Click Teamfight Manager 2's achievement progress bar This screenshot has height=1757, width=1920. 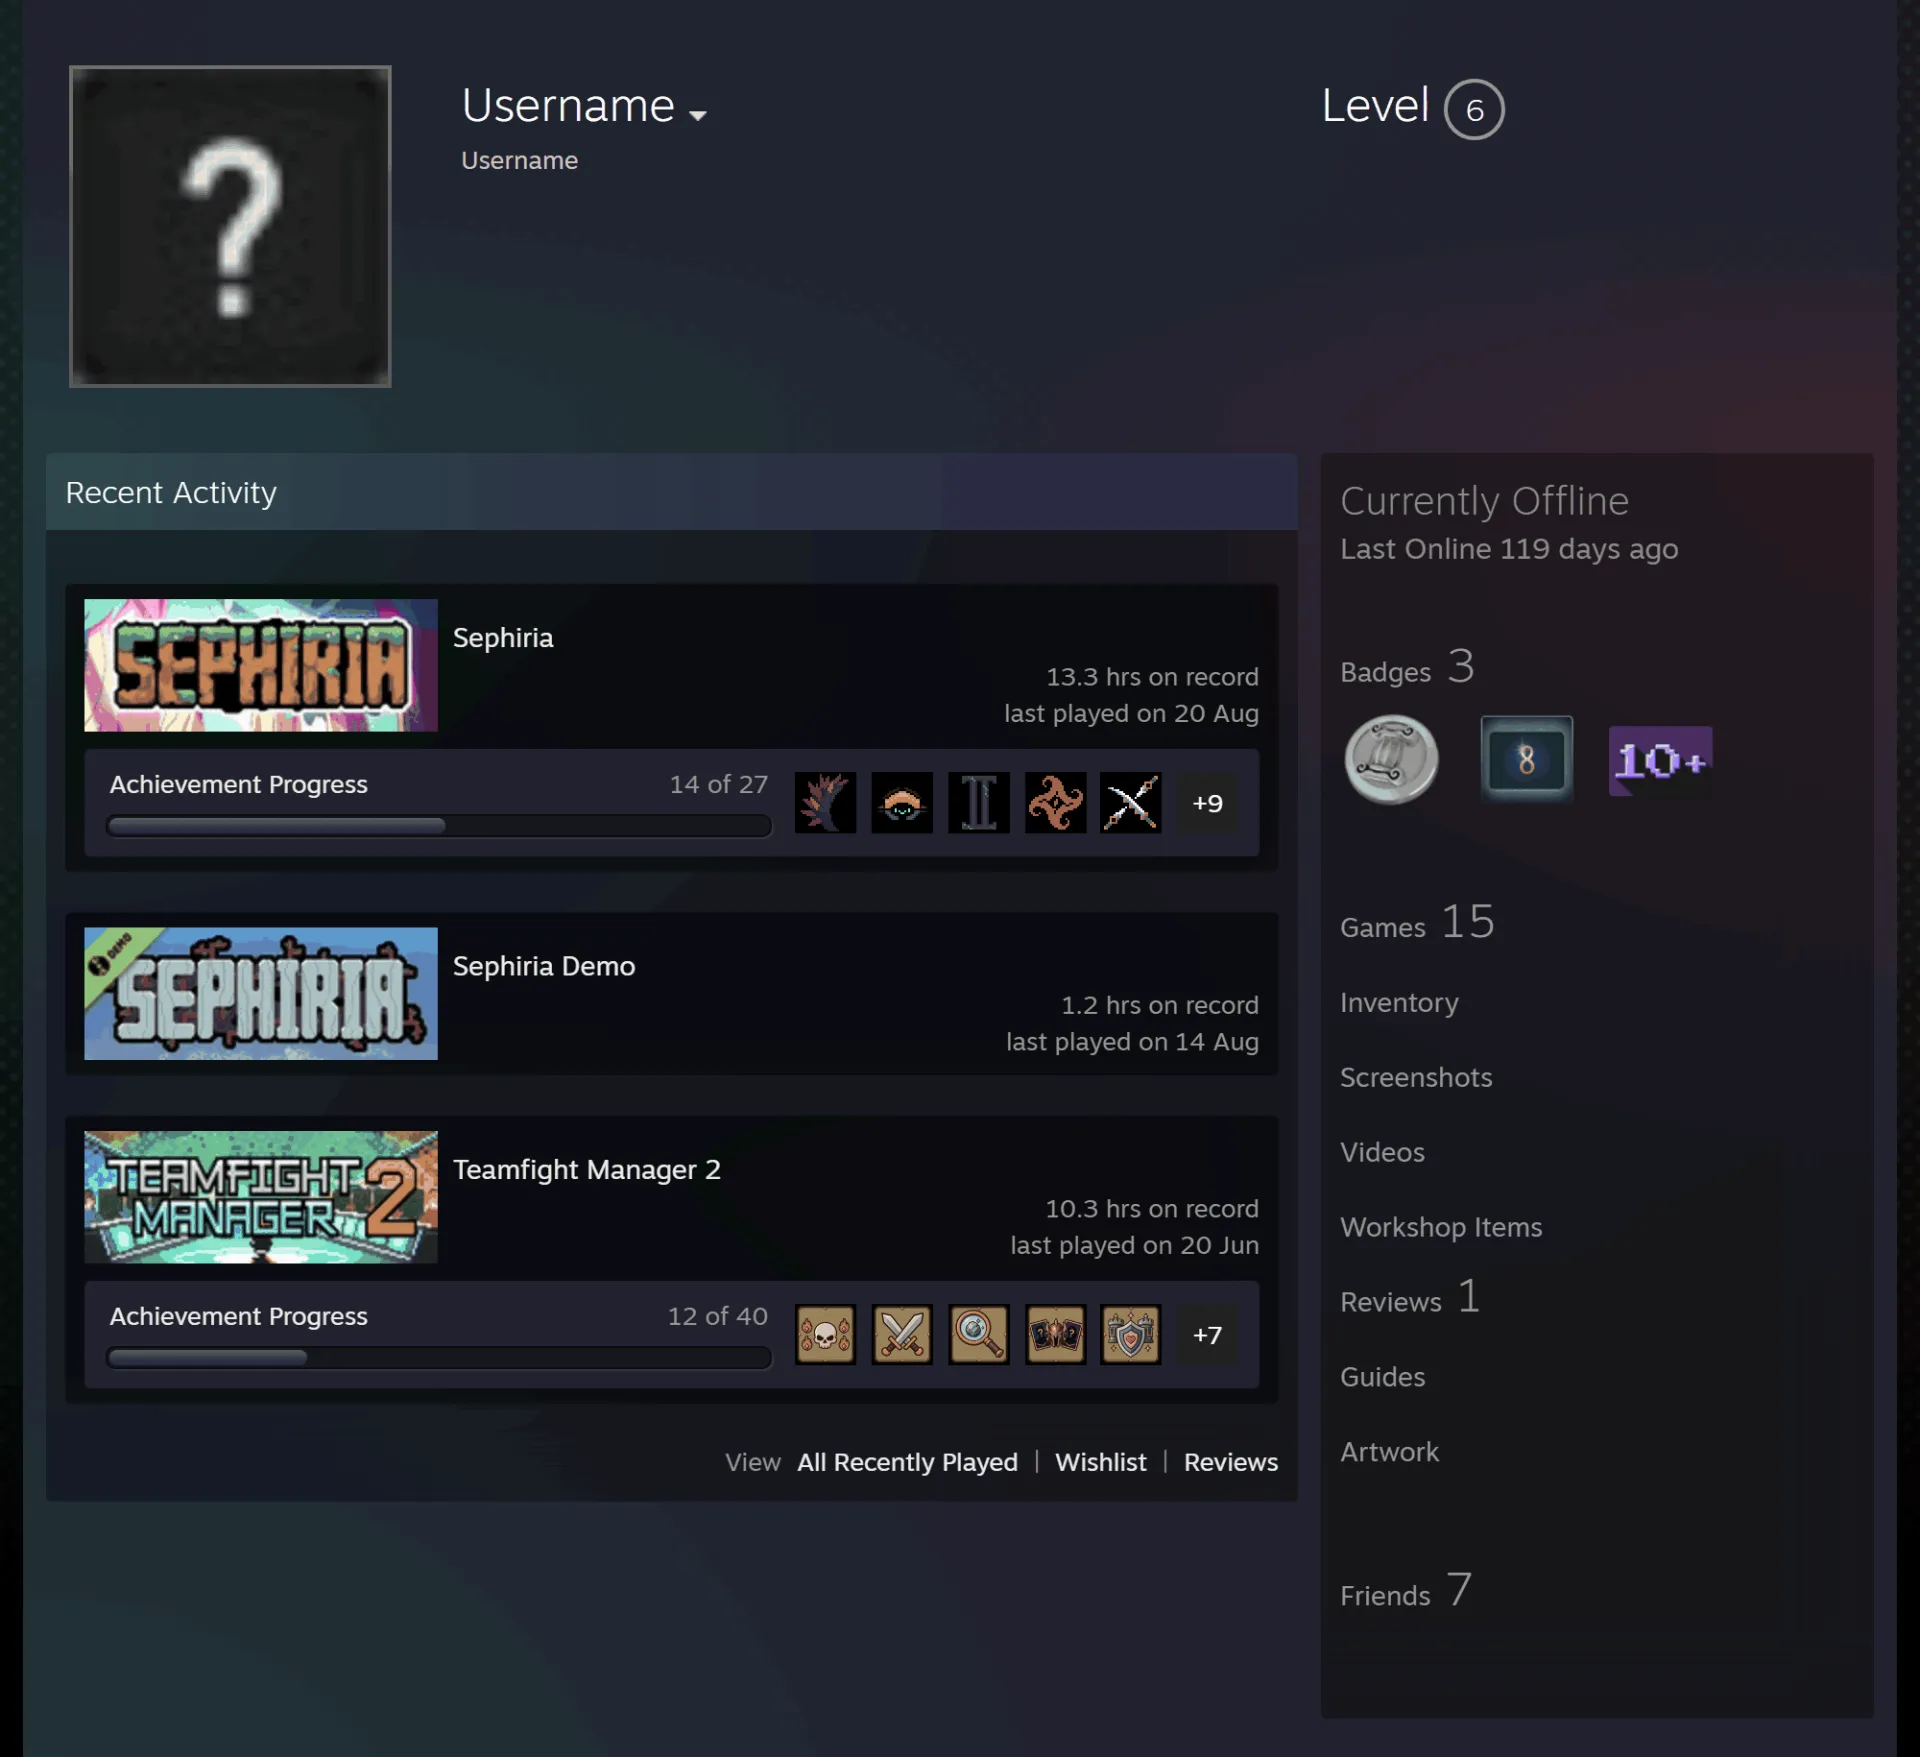tap(439, 1358)
